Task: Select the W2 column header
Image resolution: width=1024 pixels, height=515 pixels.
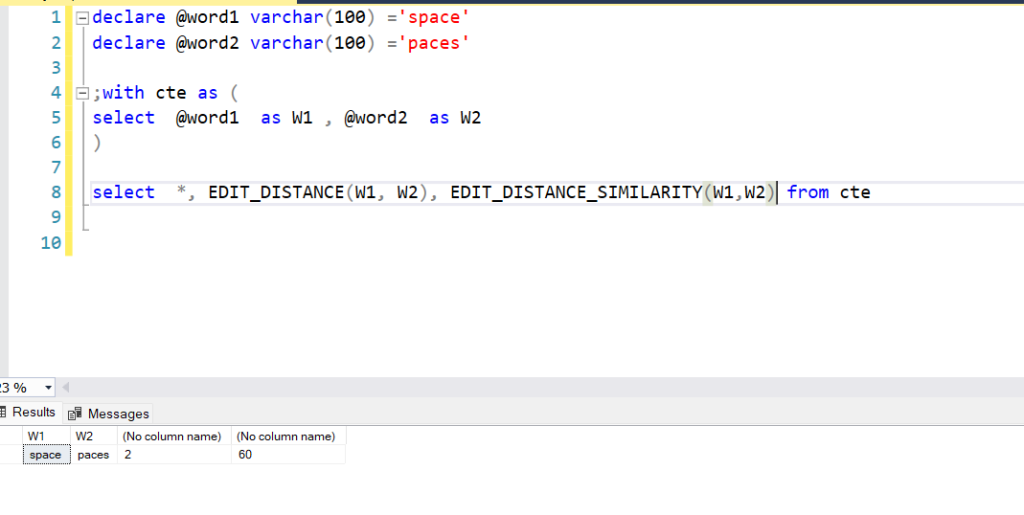Action: (x=93, y=436)
